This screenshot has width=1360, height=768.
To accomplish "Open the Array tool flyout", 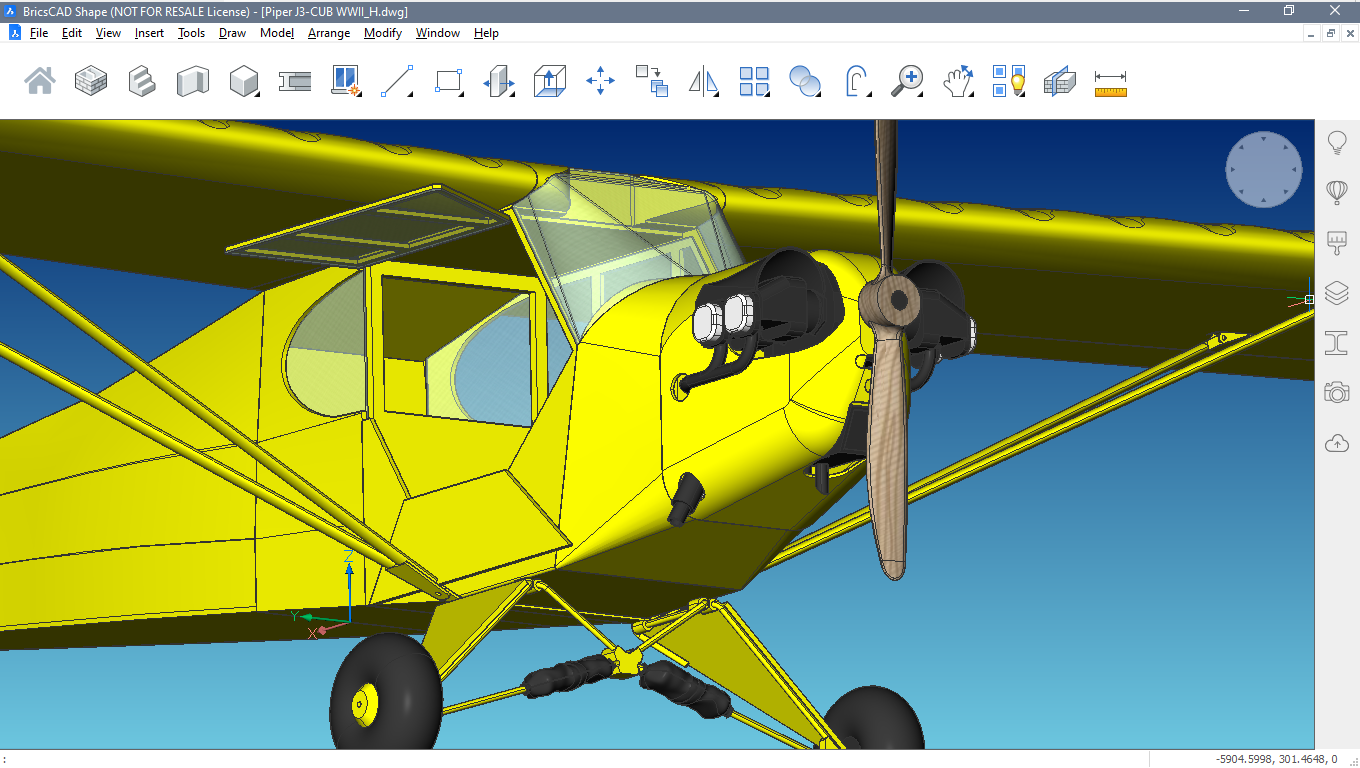I will pyautogui.click(x=755, y=81).
